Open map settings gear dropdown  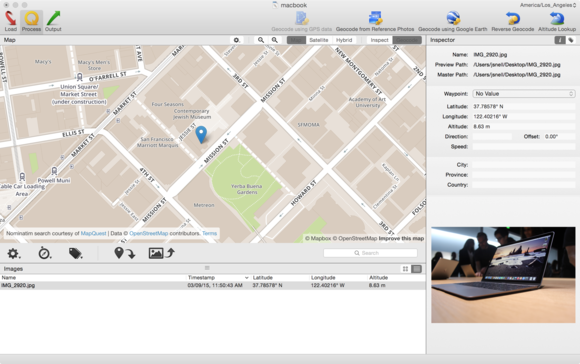pyautogui.click(x=237, y=40)
